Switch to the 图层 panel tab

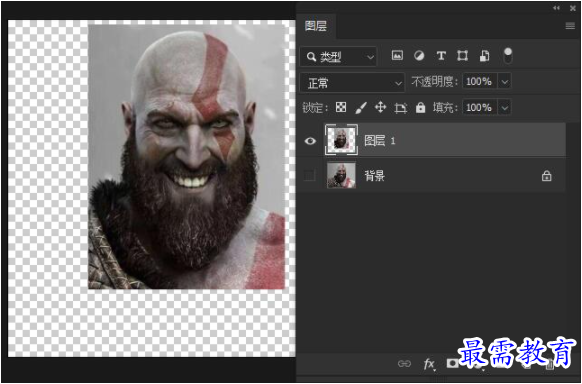[x=316, y=26]
